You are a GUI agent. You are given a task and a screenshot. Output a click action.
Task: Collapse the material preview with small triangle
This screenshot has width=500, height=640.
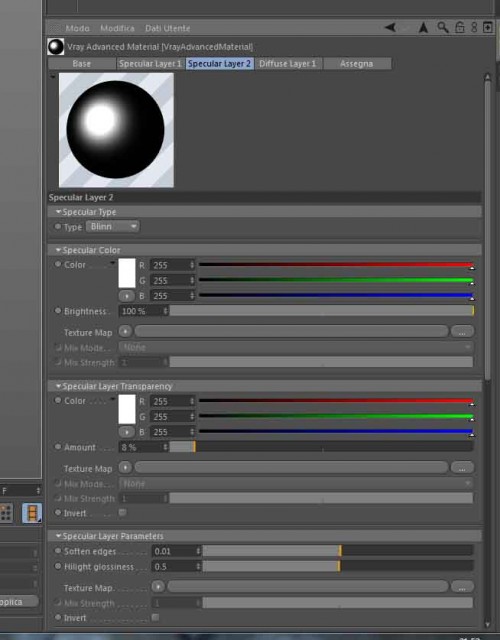(53, 76)
